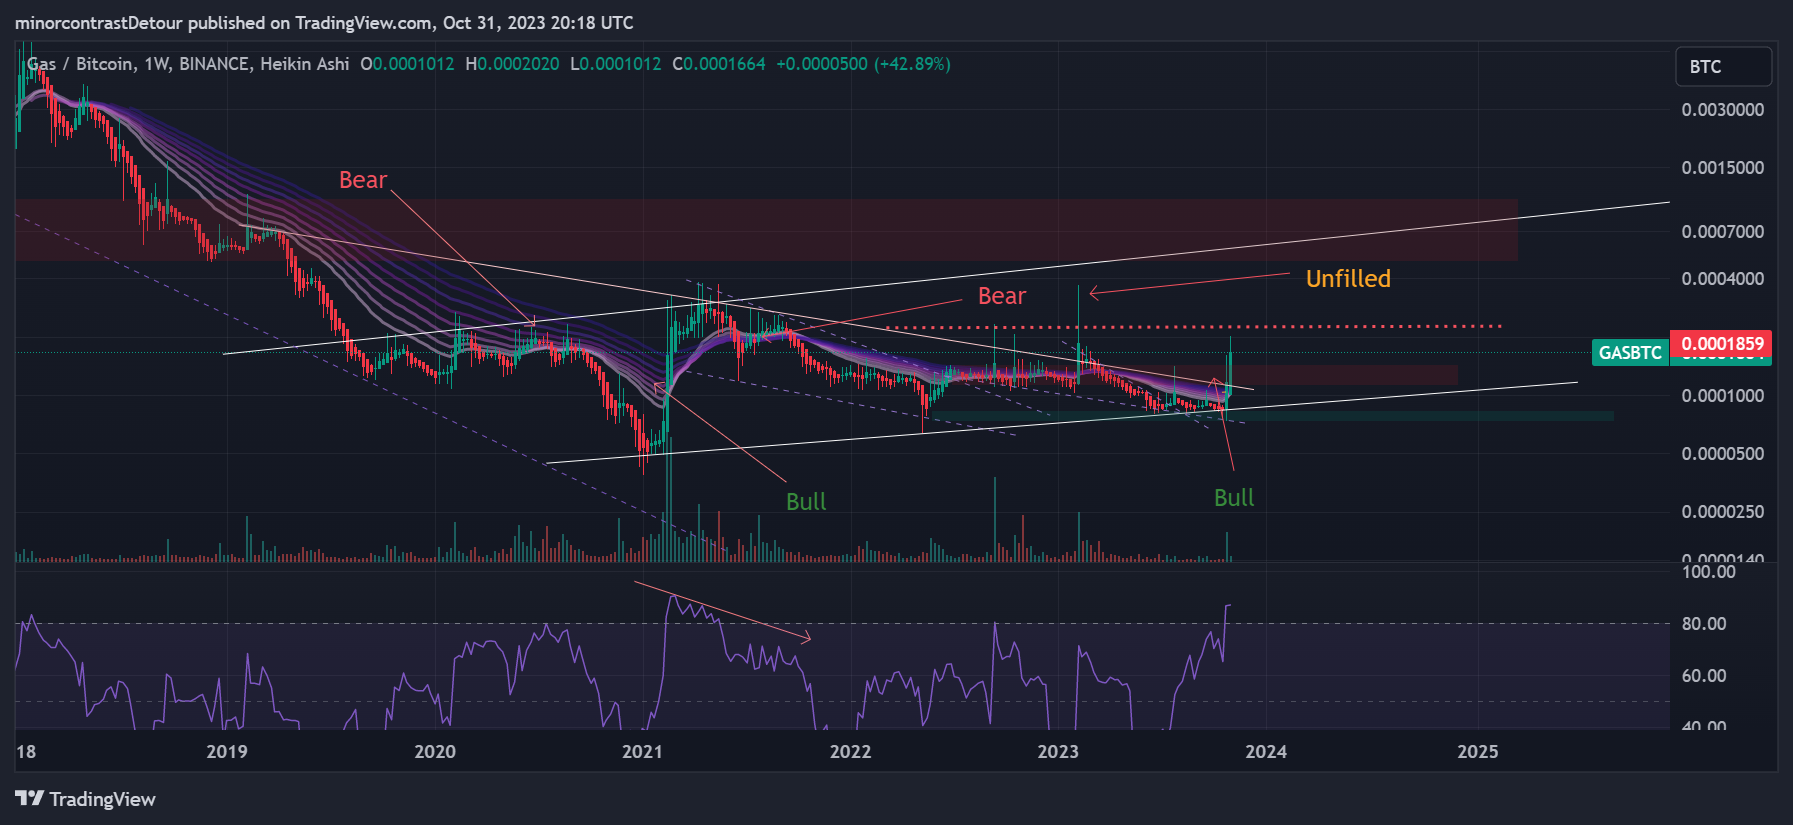
Task: Click the 0.0030000 price scale label
Action: (1723, 110)
